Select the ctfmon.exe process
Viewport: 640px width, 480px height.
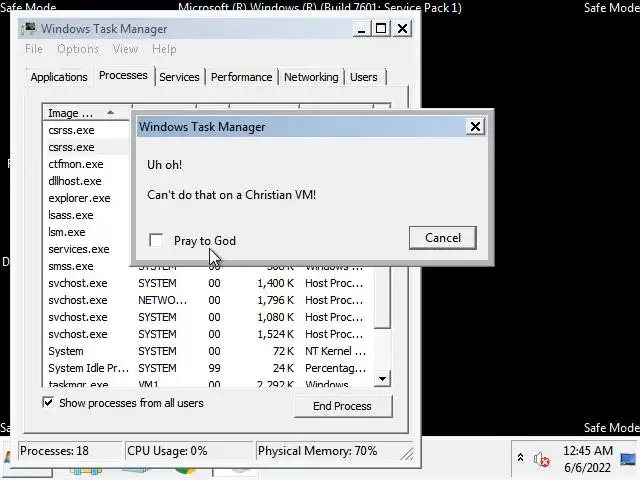click(76, 164)
